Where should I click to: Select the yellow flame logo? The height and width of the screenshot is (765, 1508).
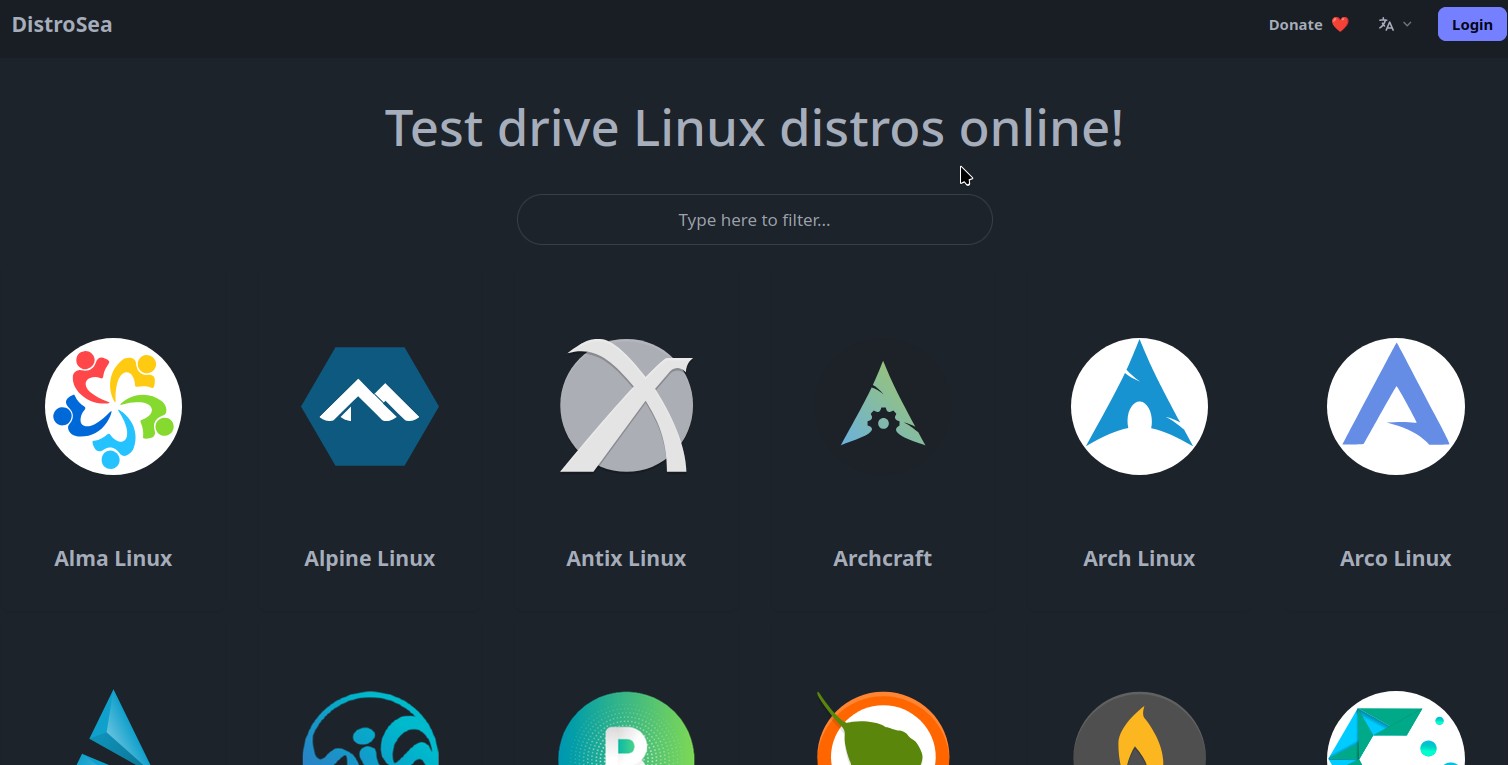tap(1139, 728)
